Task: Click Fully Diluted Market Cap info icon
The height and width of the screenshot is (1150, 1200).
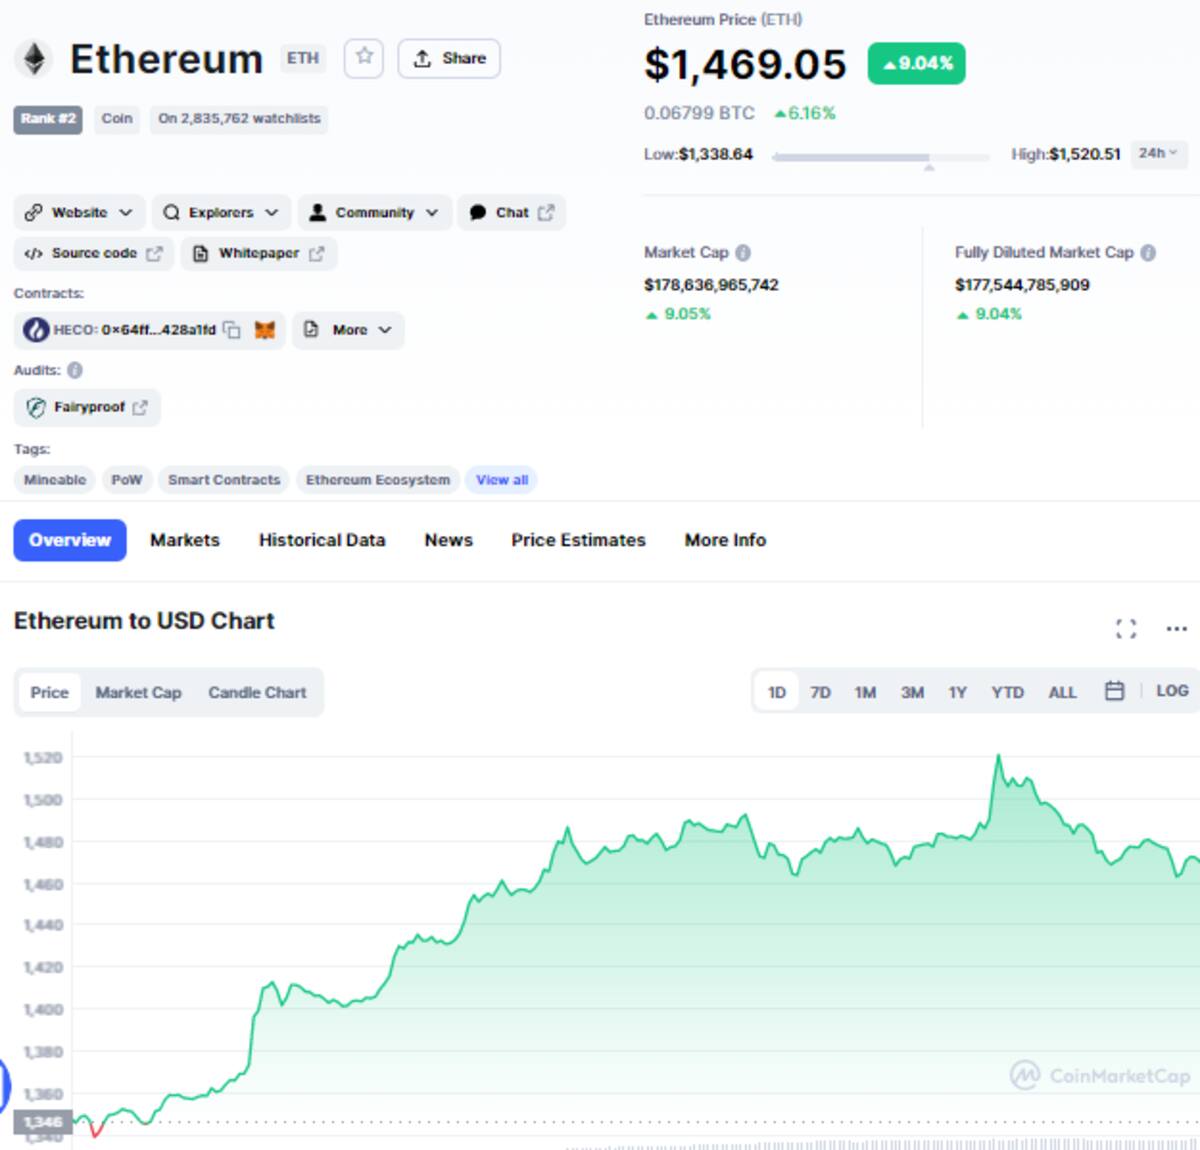Action: click(1148, 253)
